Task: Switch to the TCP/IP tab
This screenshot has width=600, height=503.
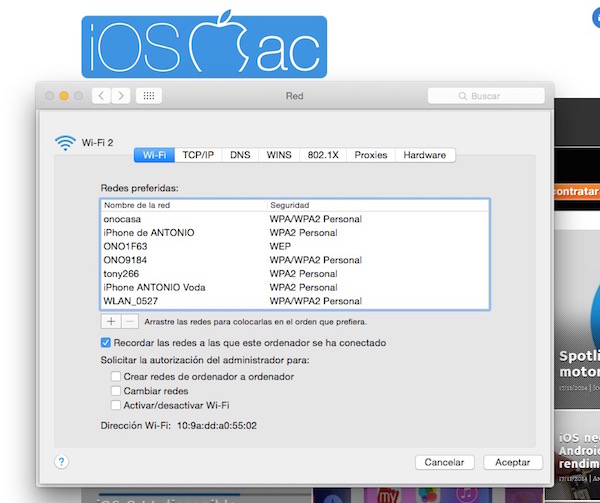Action: (x=197, y=155)
